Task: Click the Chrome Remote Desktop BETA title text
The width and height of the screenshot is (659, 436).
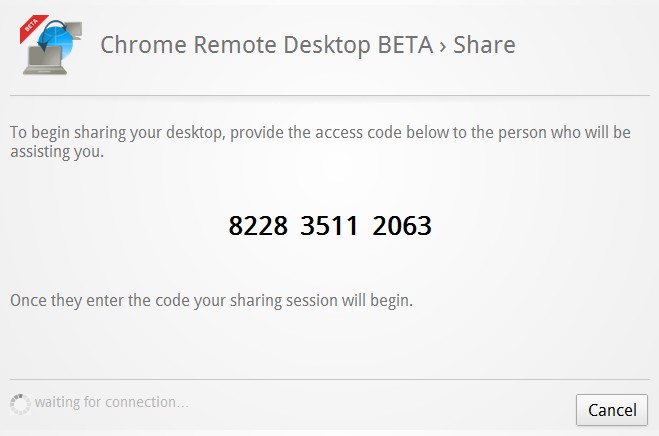Action: click(x=266, y=45)
